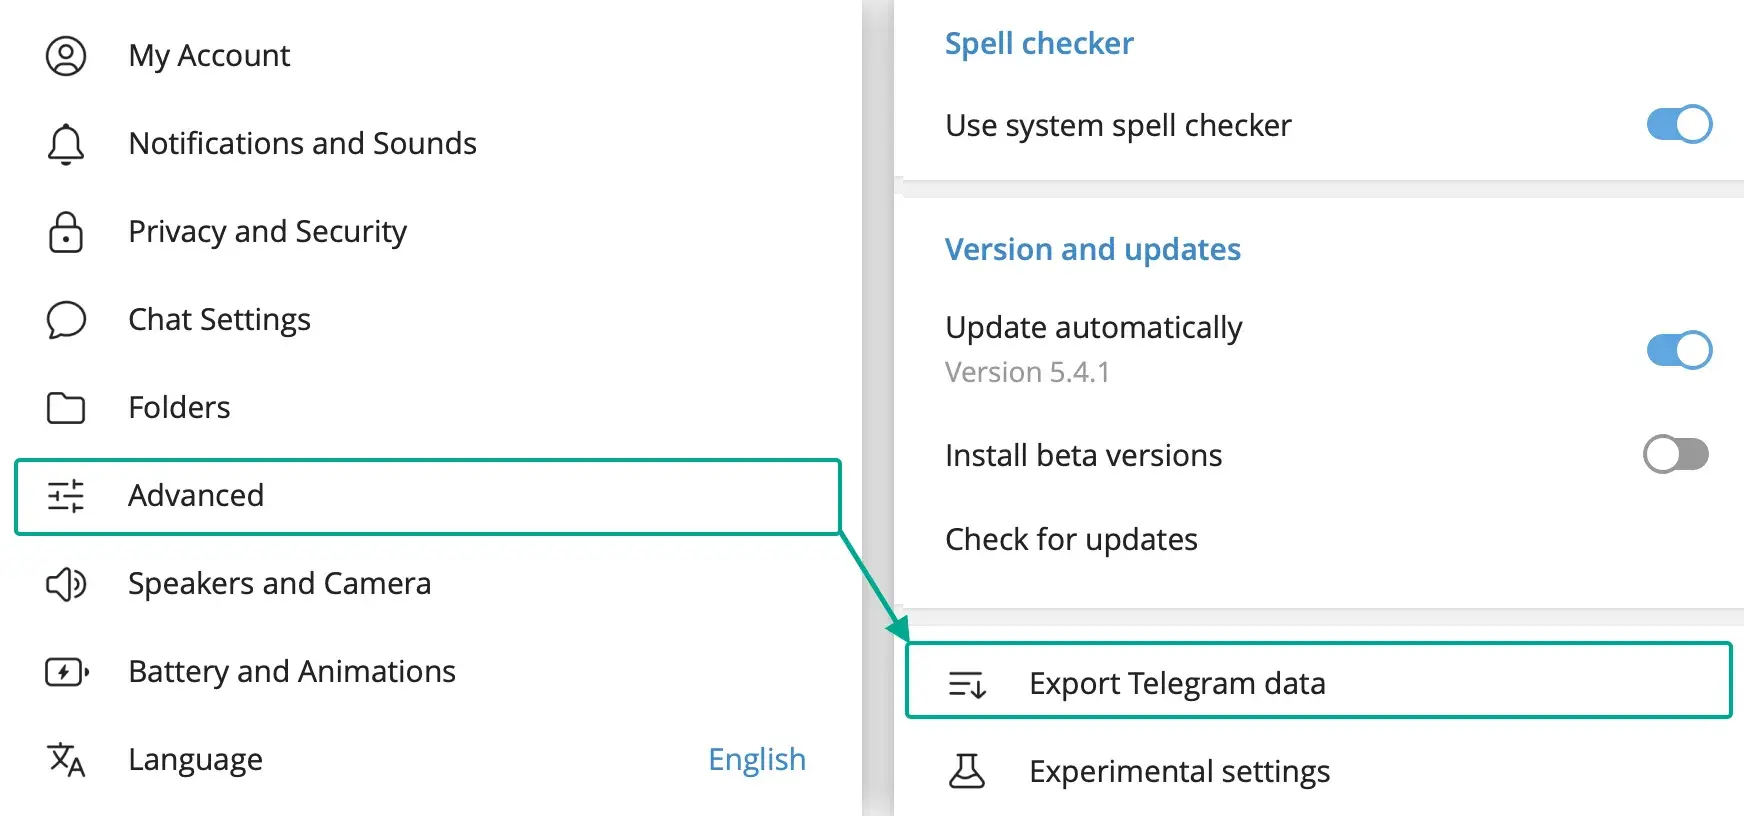Open Export Telegram data option

pos(1177,684)
